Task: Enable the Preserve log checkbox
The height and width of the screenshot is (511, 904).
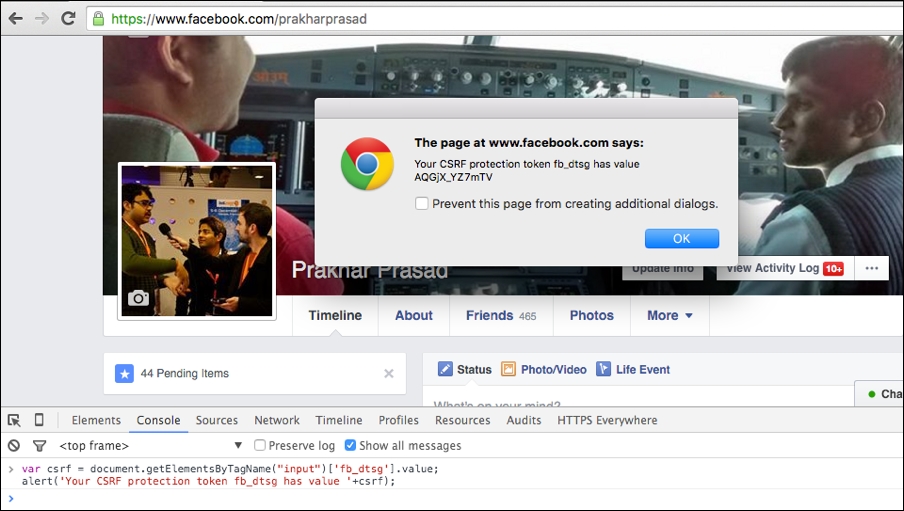Action: [260, 445]
